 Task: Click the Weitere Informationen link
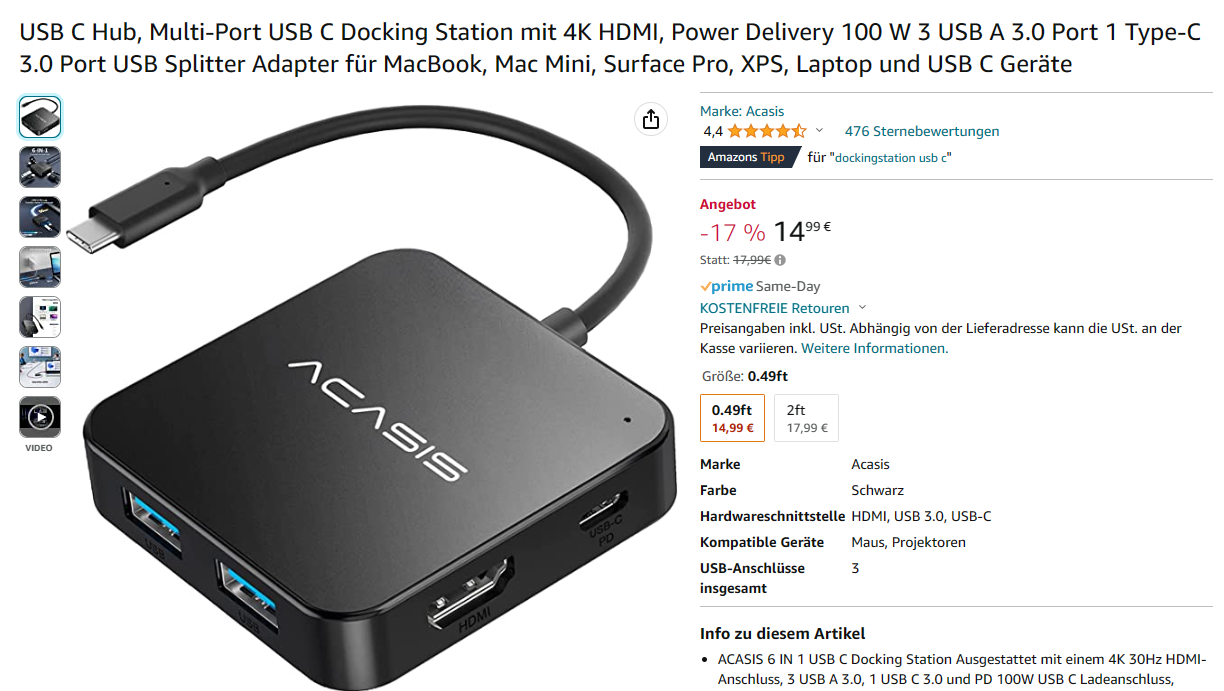[875, 348]
